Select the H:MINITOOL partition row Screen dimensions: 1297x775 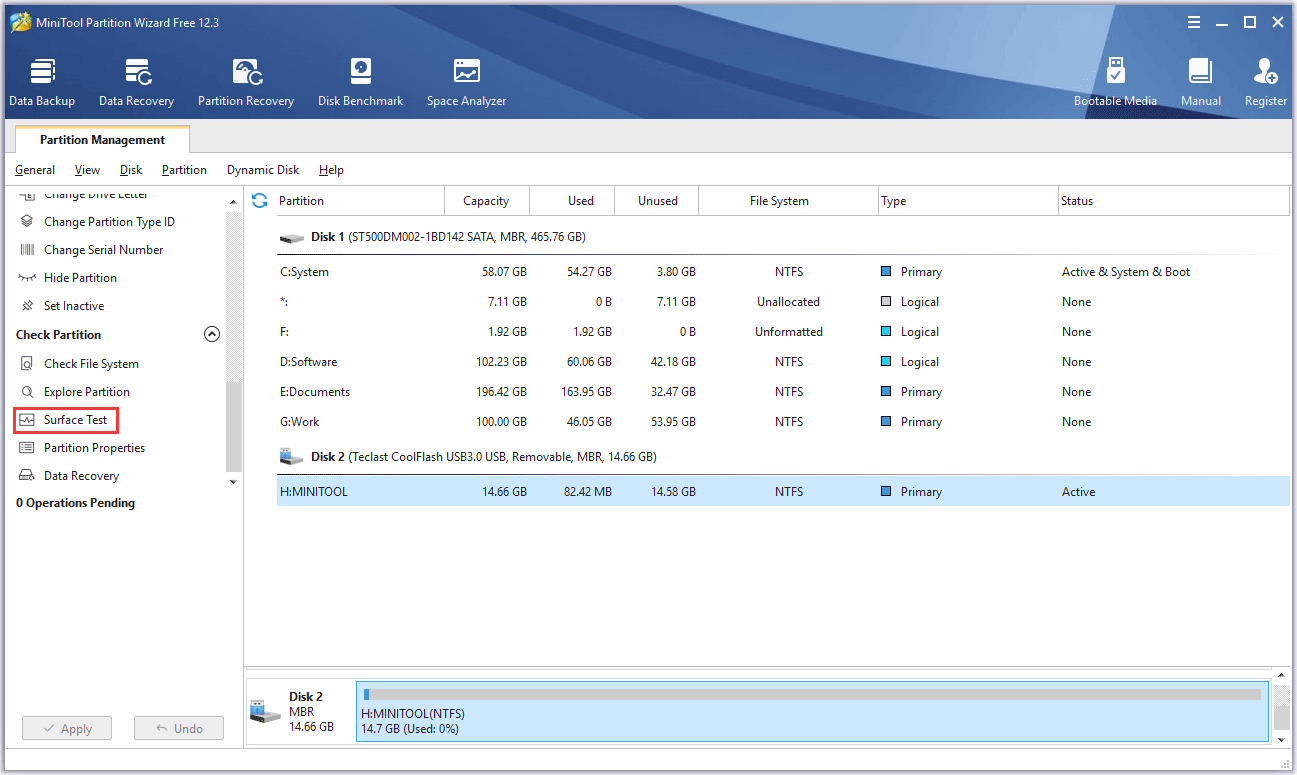pyautogui.click(x=783, y=491)
